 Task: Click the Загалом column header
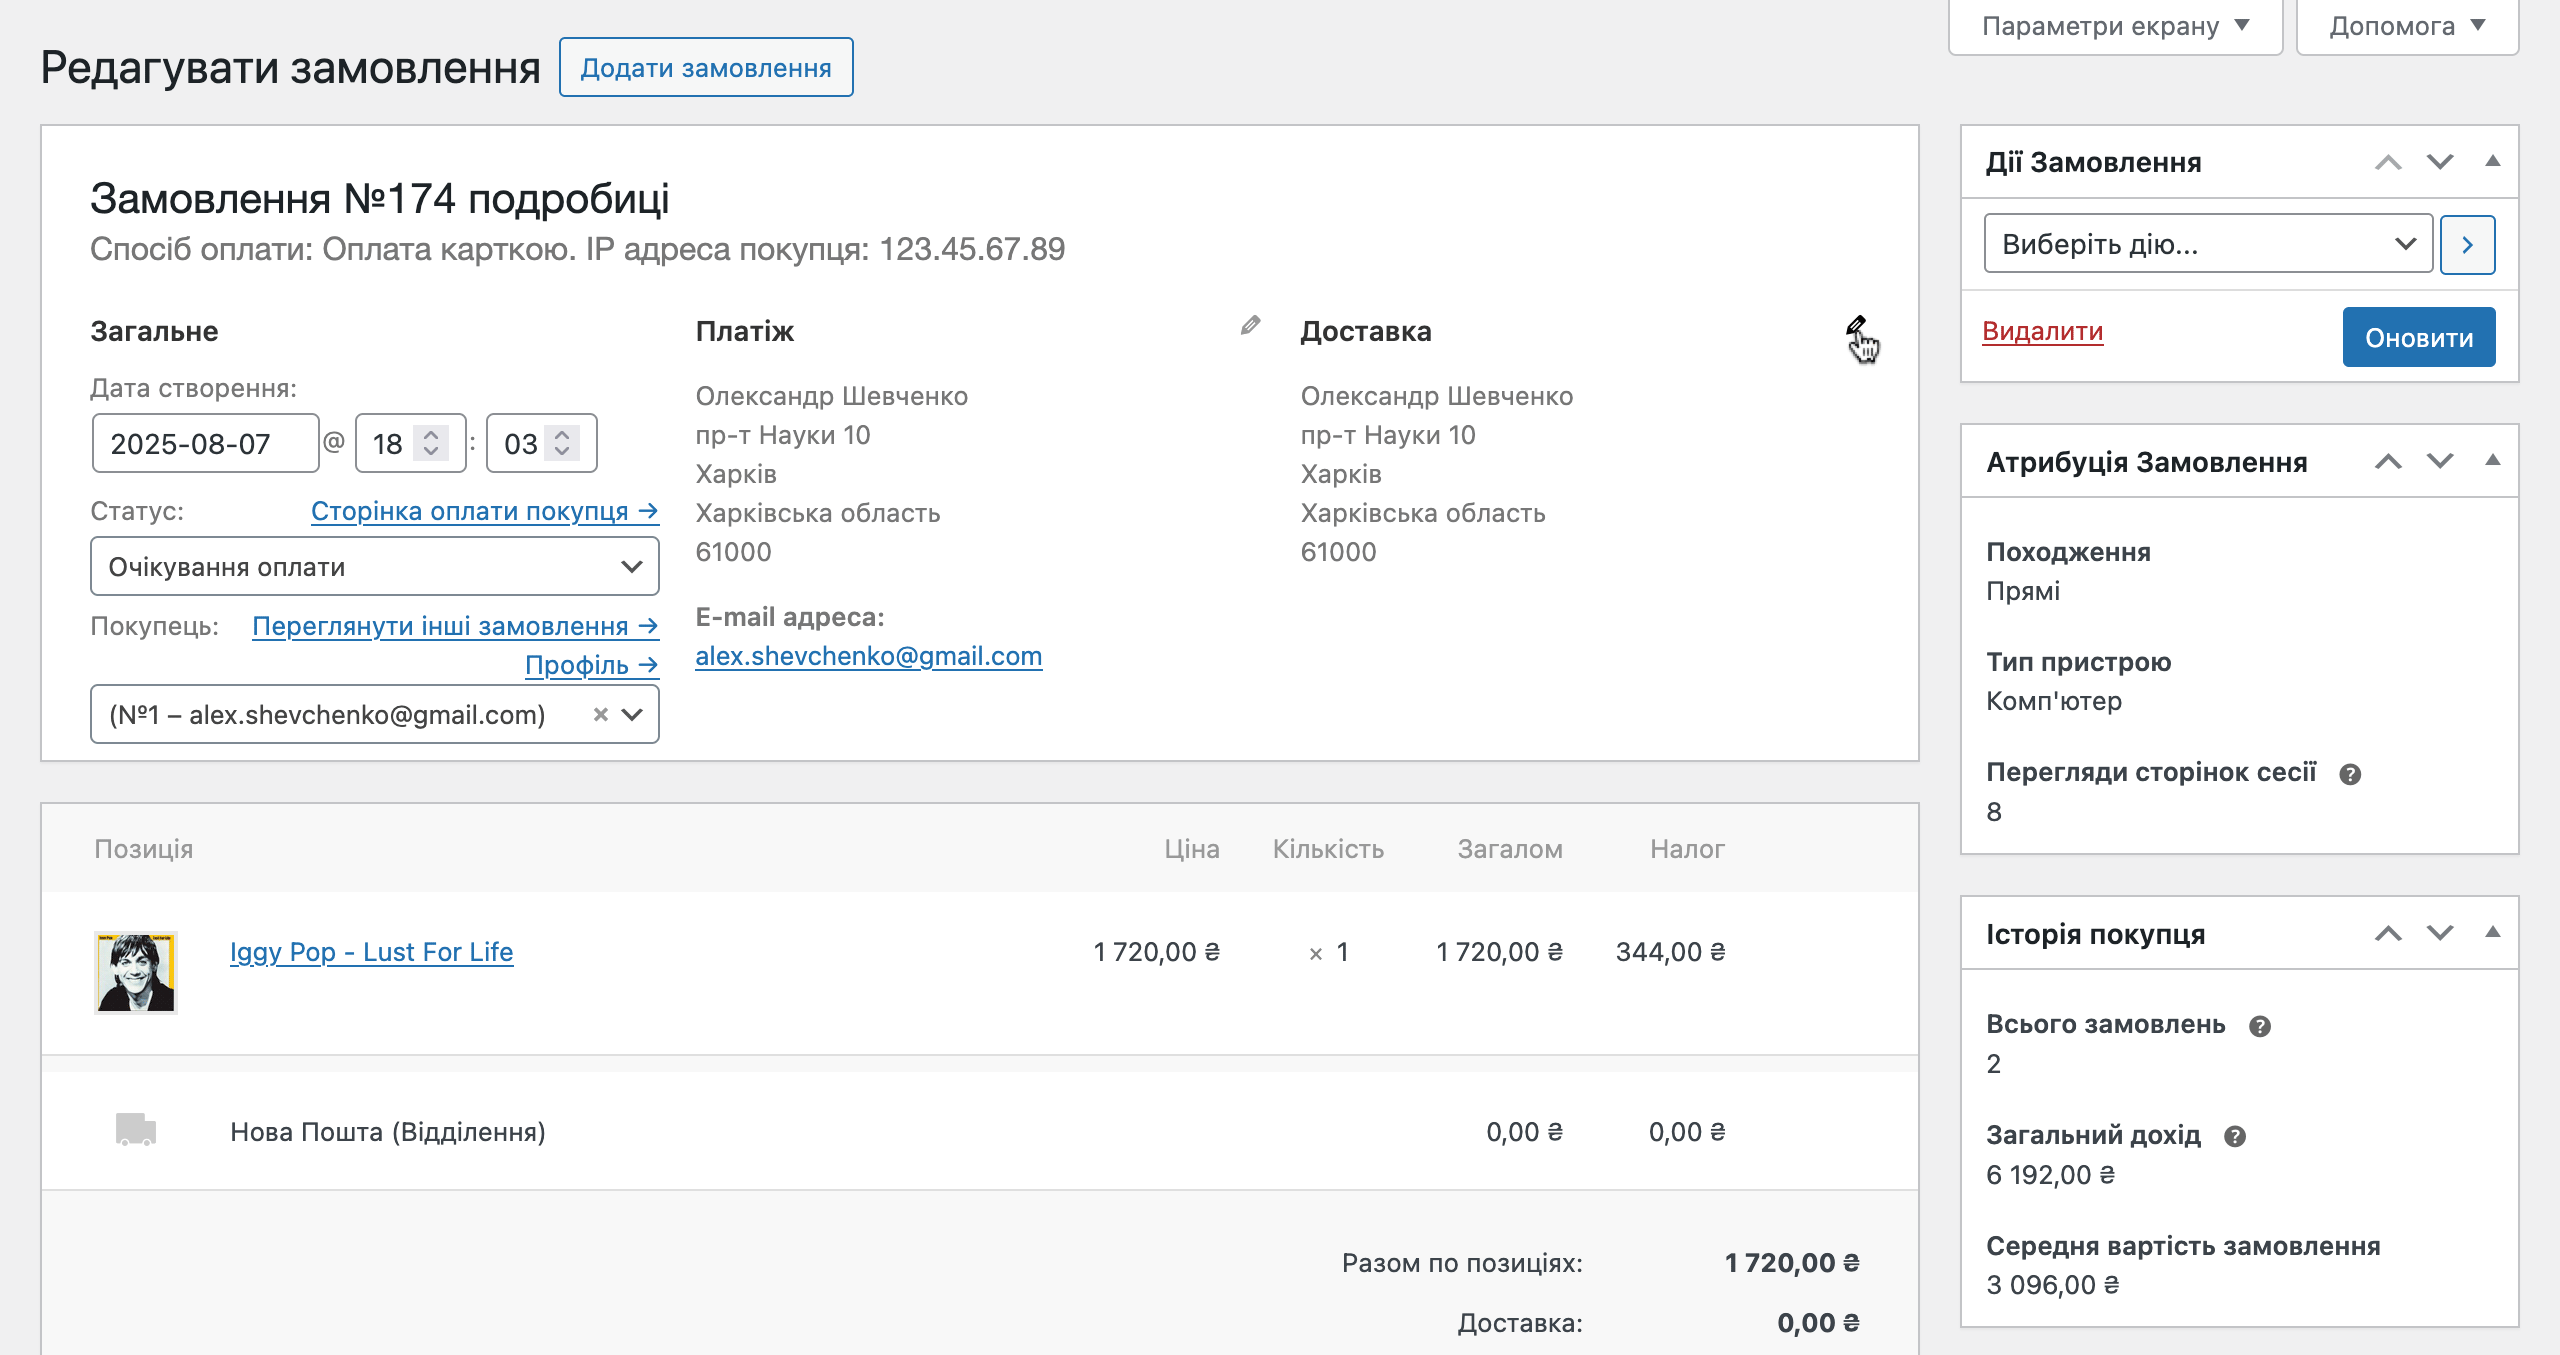tap(1510, 849)
